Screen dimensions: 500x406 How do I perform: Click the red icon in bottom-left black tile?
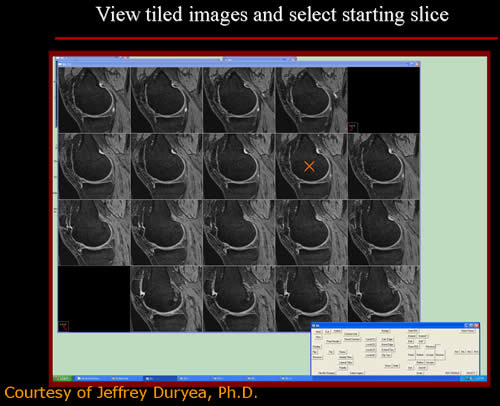point(63,326)
